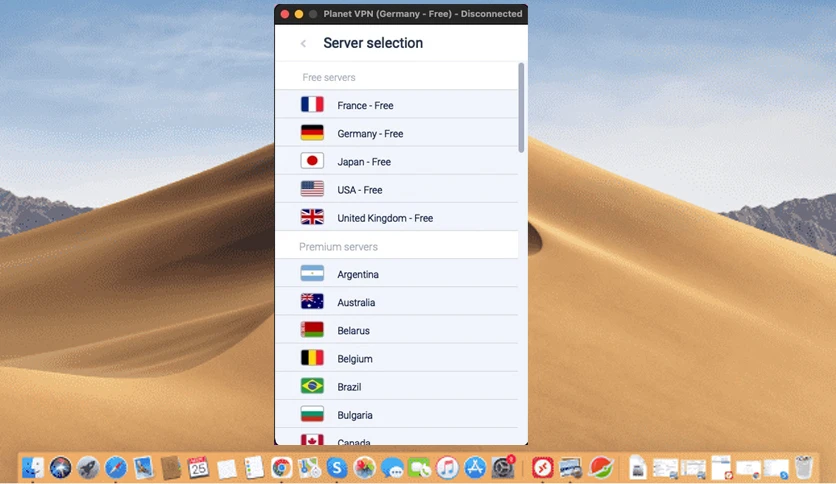
Task: Open the Mail stamp icon in dock
Action: pyautogui.click(x=143, y=468)
